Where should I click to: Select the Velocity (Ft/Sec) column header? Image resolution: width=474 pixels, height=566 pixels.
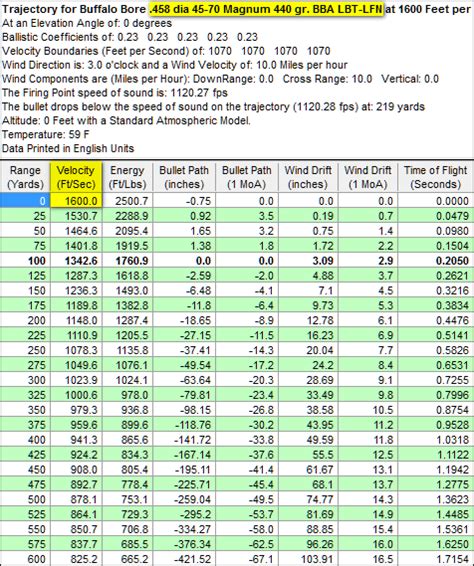click(x=76, y=177)
